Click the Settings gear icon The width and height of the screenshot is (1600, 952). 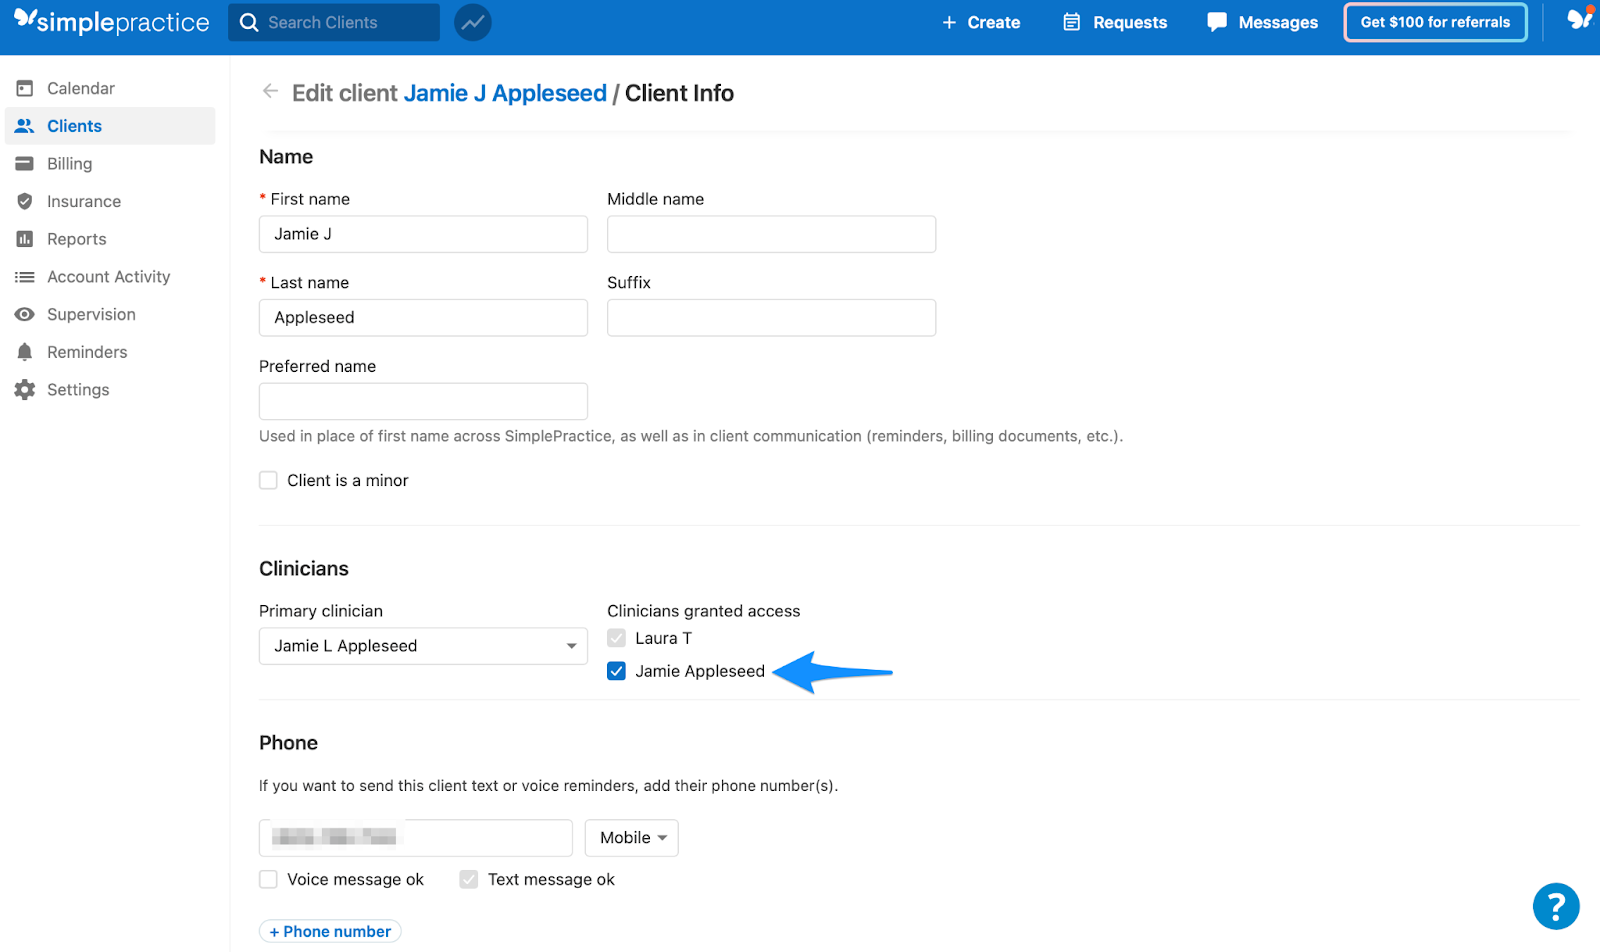[x=25, y=390]
